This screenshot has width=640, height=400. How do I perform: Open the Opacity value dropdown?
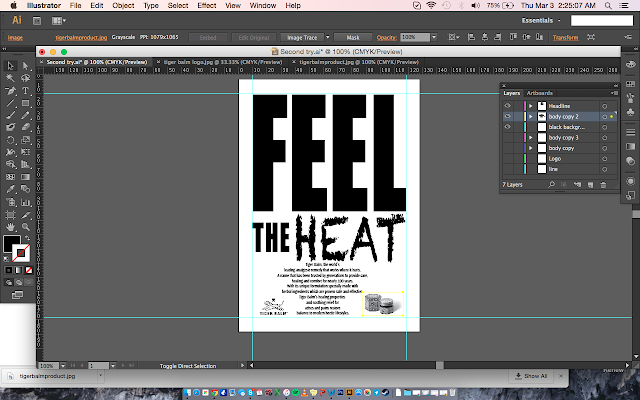point(434,37)
